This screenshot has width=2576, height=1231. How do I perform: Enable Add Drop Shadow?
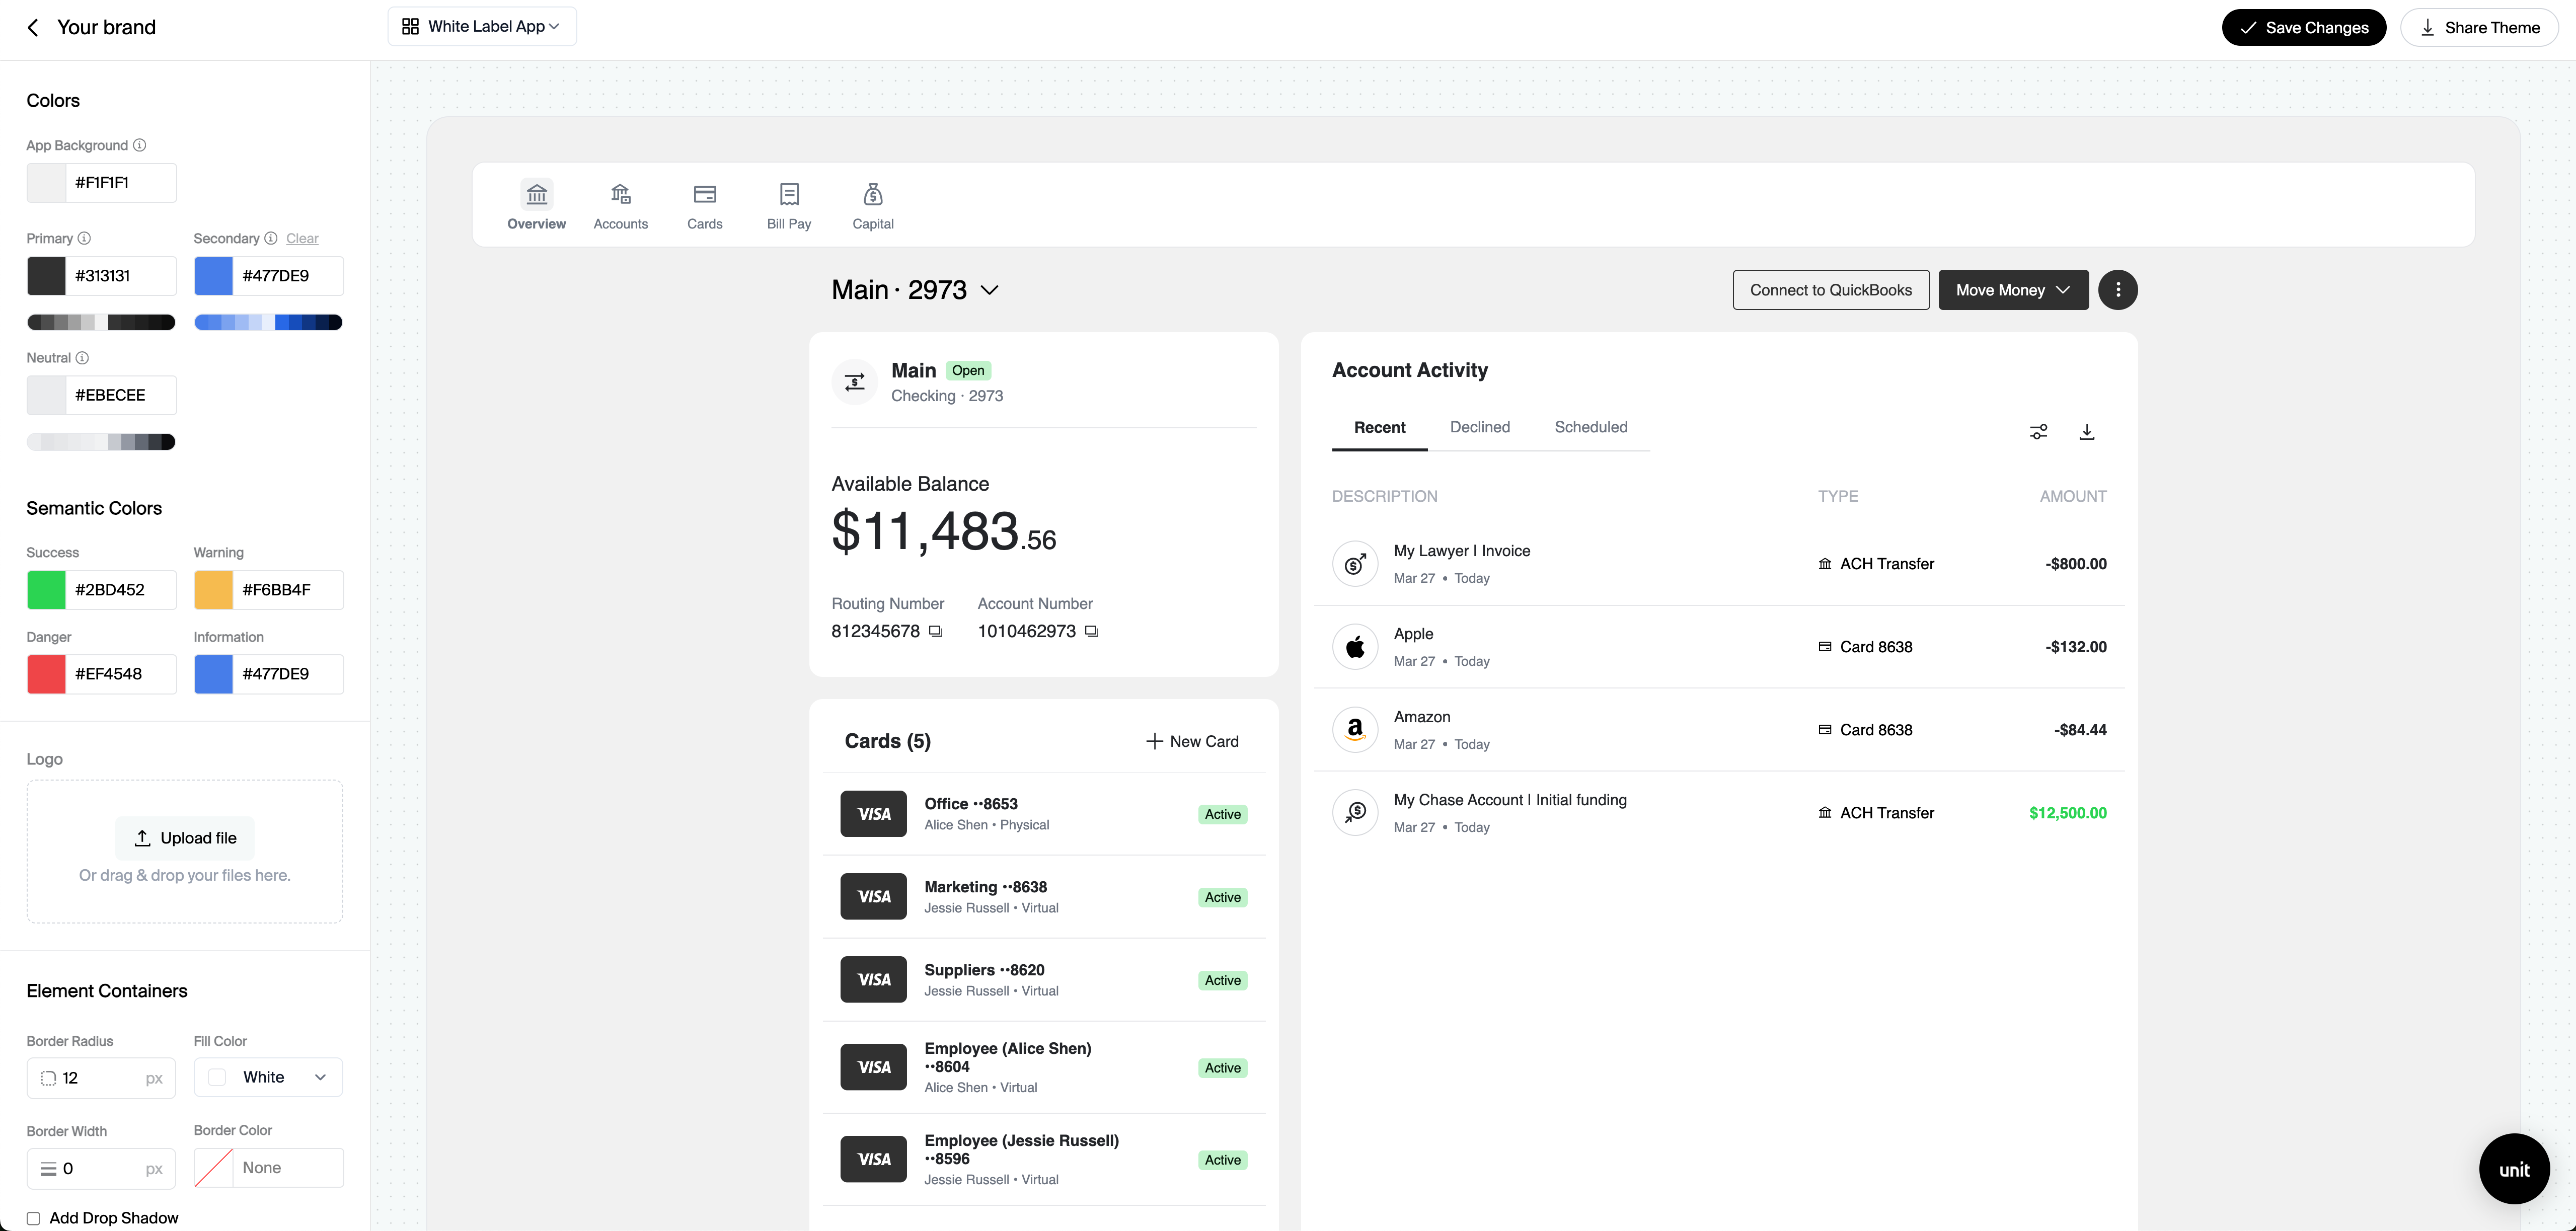click(33, 1218)
